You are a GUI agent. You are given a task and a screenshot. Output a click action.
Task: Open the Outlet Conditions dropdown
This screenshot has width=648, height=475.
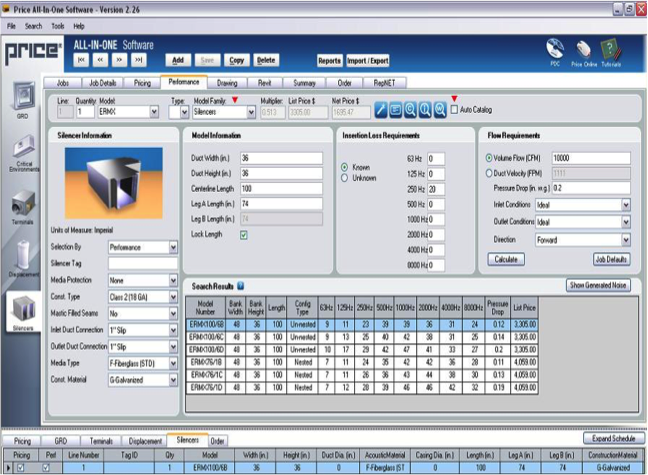coord(626,222)
